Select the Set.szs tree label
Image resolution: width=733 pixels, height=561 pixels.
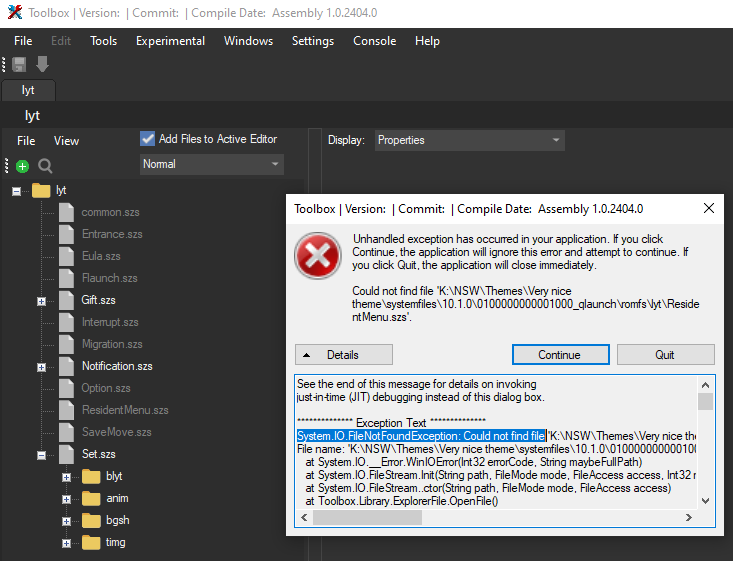pos(98,454)
